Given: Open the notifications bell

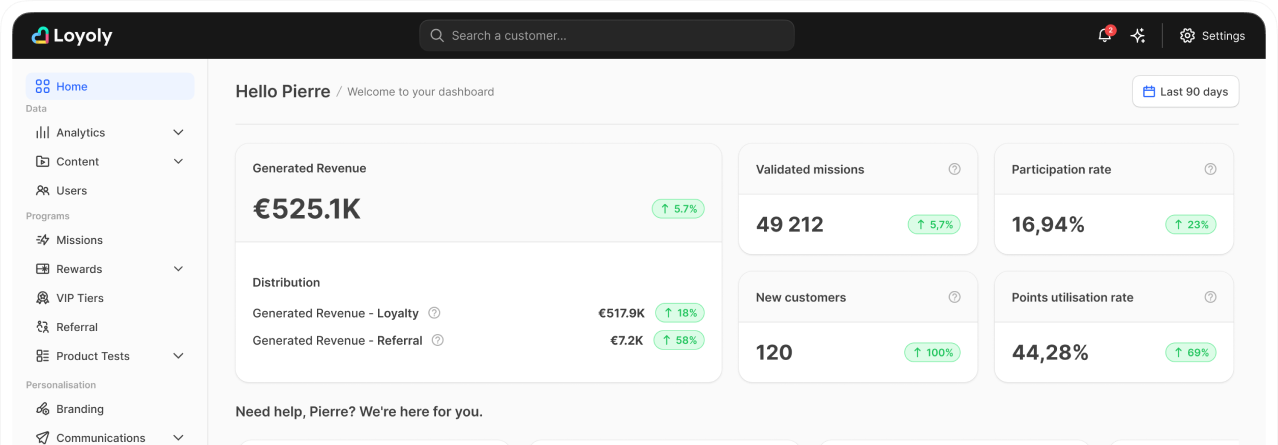Looking at the screenshot, I should pos(1105,35).
